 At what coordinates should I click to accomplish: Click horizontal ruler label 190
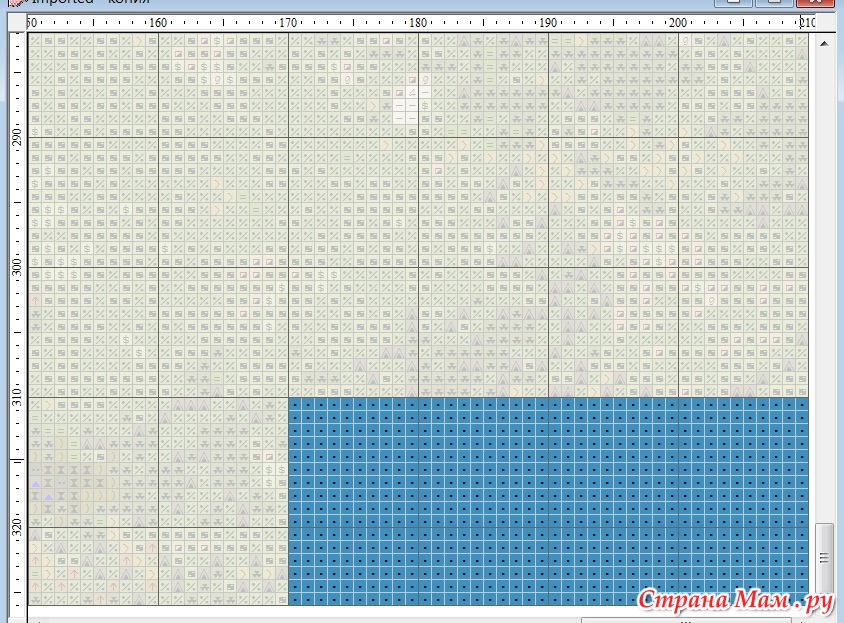pyautogui.click(x=548, y=23)
